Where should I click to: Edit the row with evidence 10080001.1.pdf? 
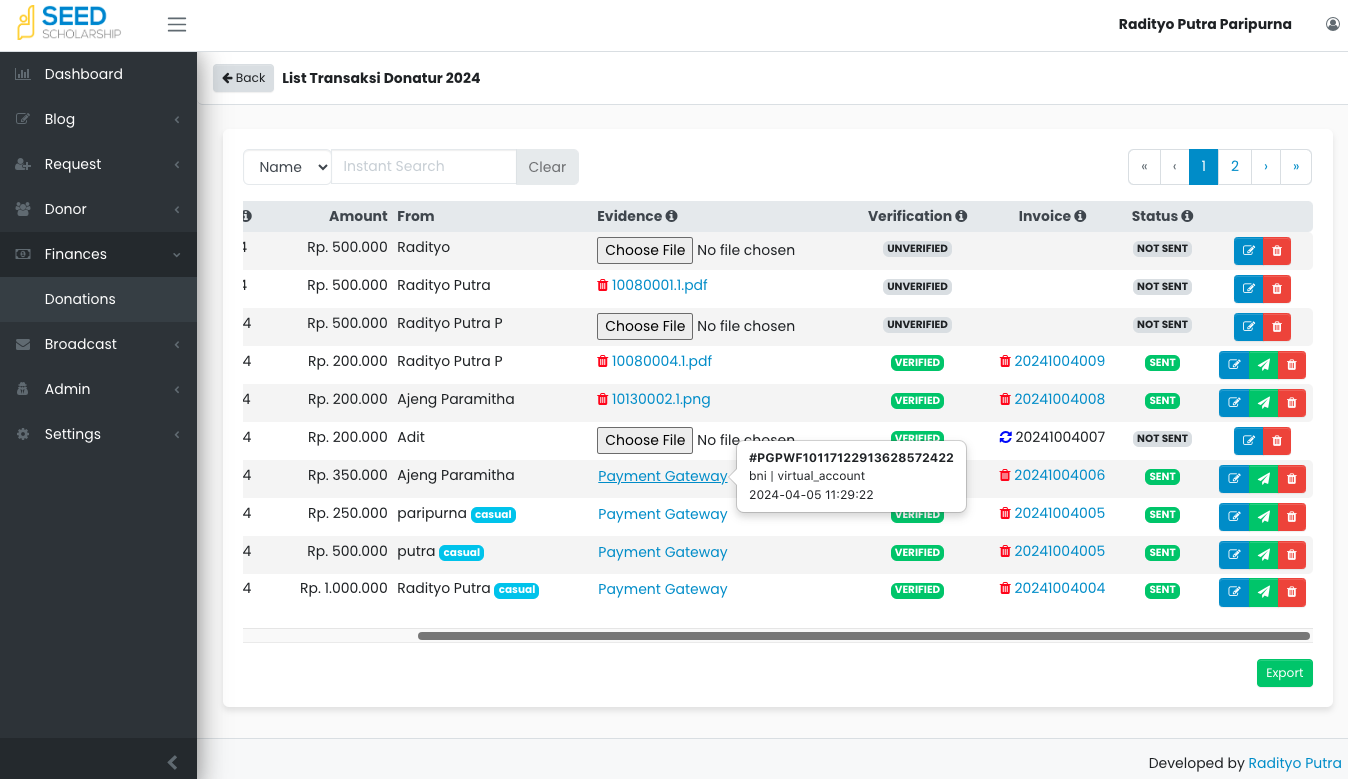click(1248, 289)
